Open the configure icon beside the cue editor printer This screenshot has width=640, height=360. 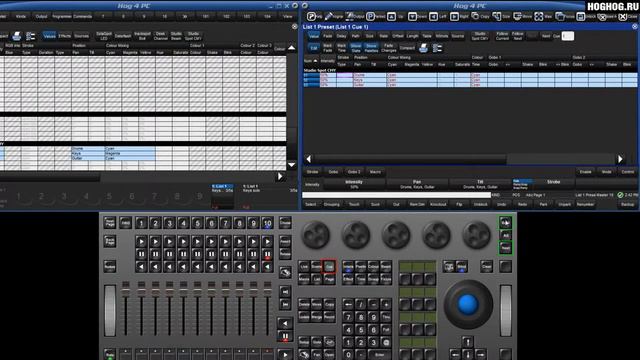click(437, 48)
